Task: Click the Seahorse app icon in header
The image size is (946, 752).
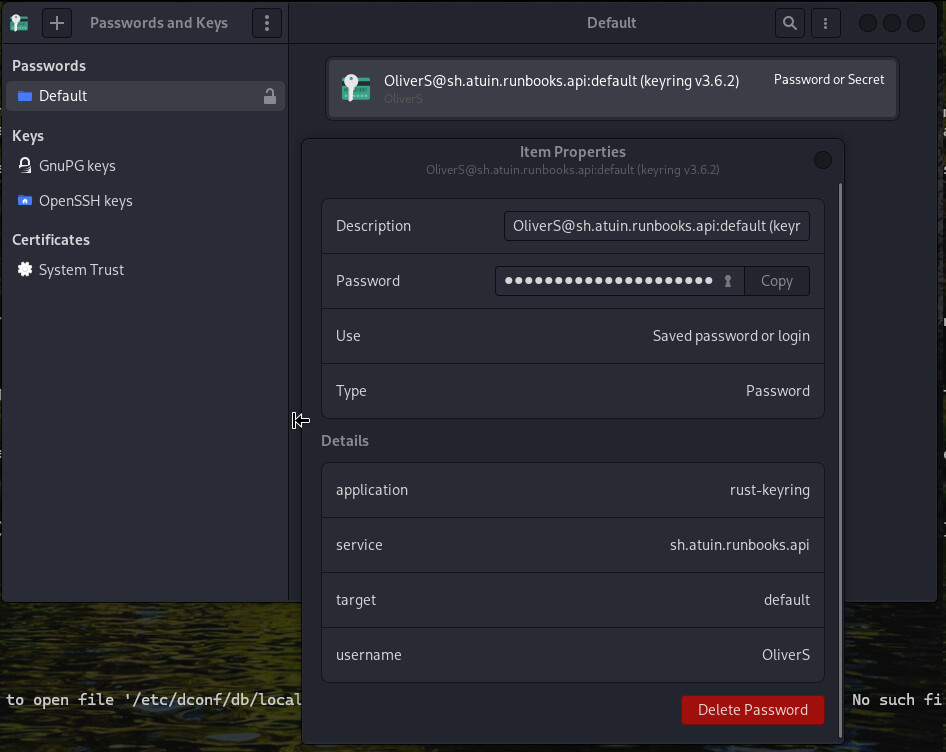Action: pyautogui.click(x=19, y=22)
